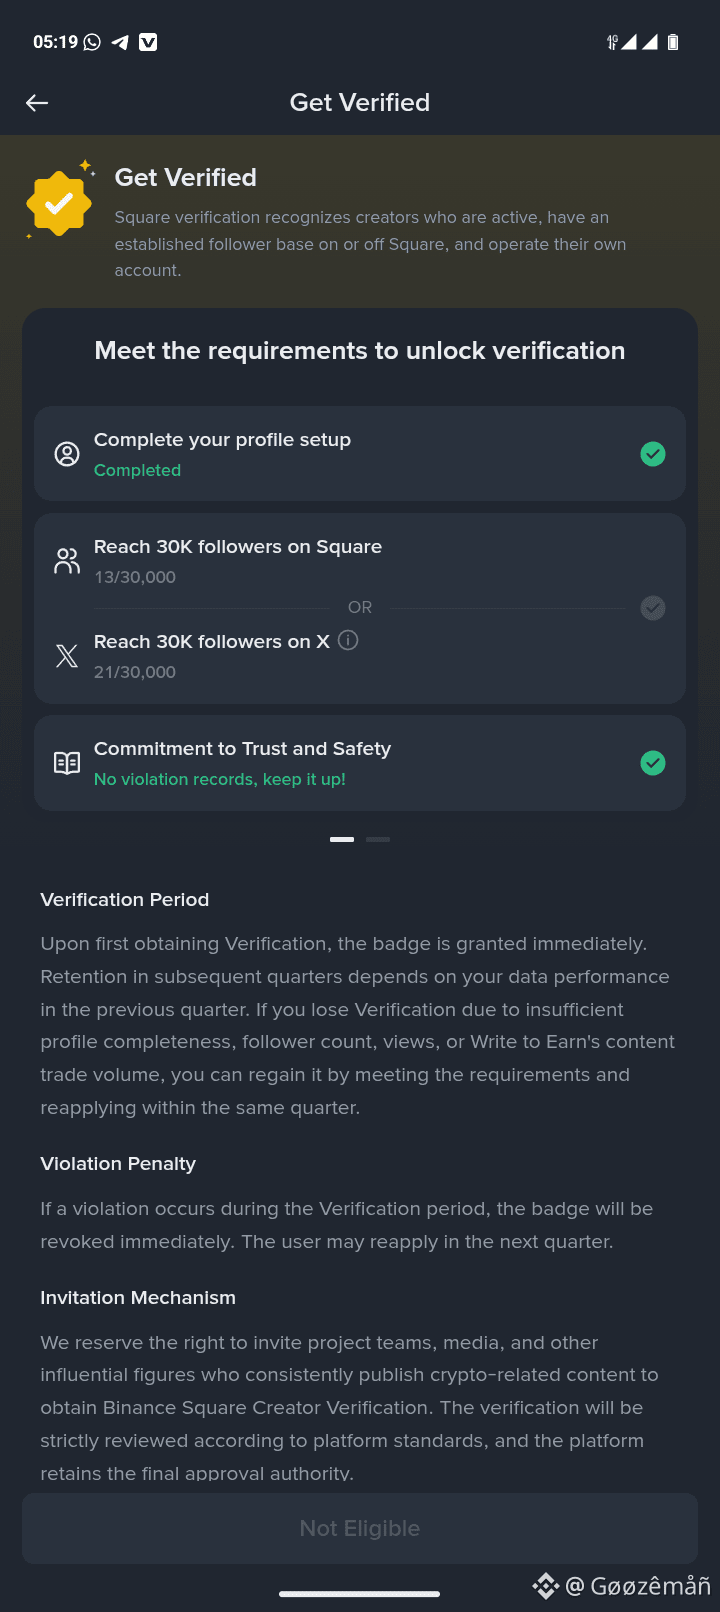The width and height of the screenshot is (720, 1612).
Task: Tap grey checkmark for follower requirement
Action: [x=653, y=608]
